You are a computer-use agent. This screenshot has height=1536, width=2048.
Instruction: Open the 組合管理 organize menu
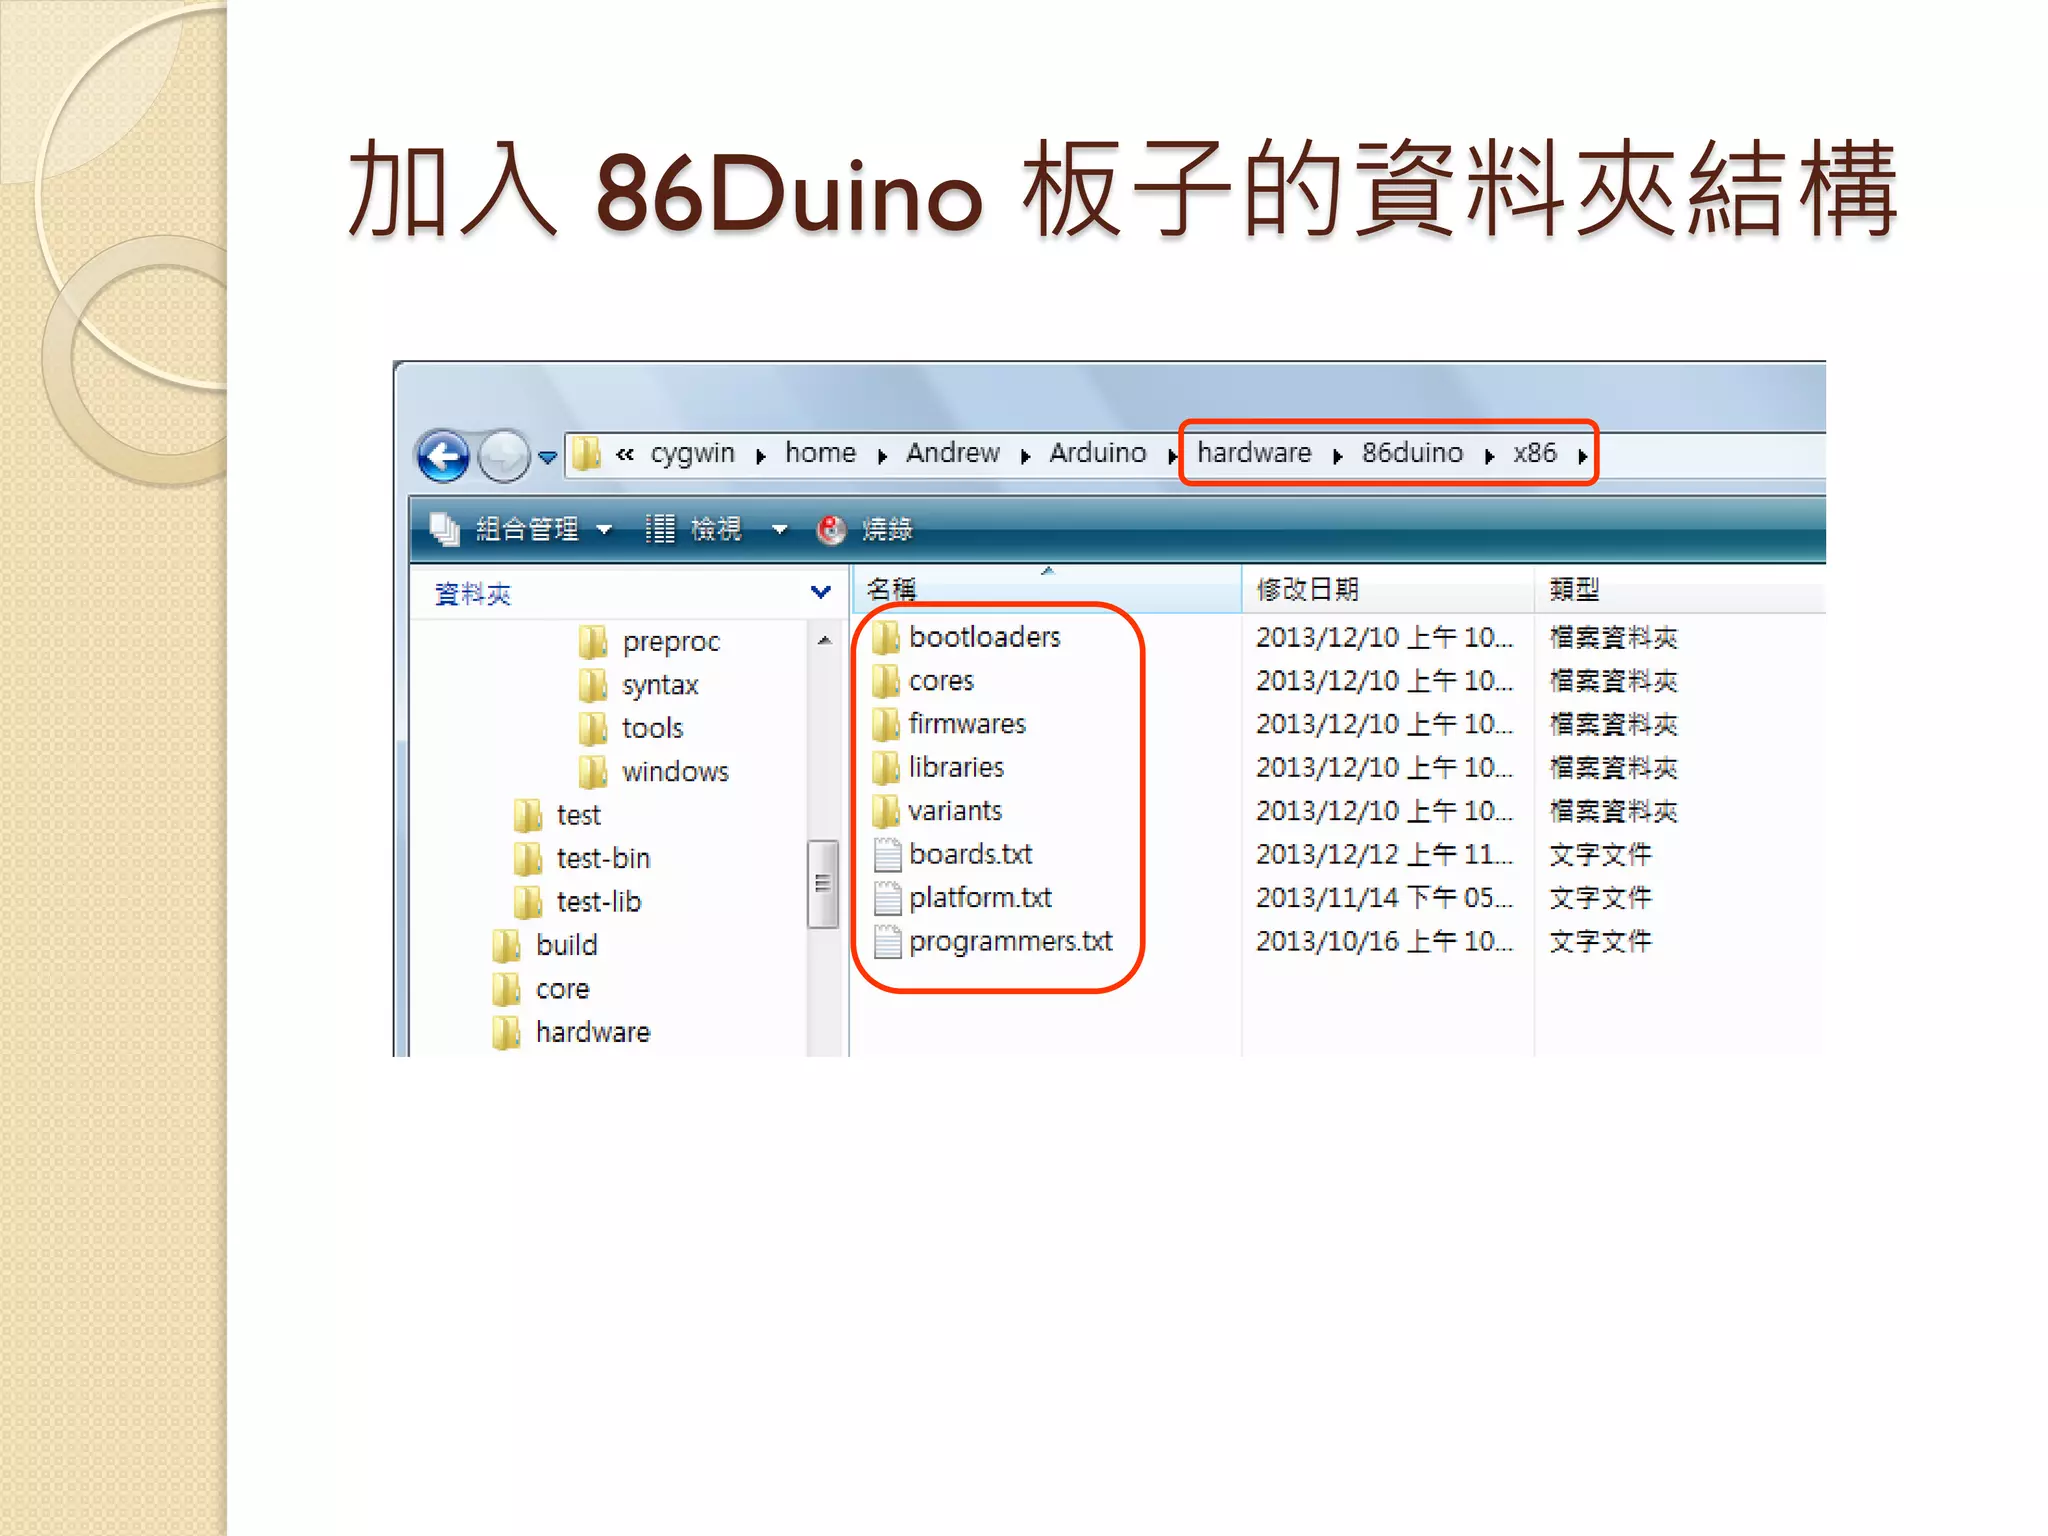point(527,529)
